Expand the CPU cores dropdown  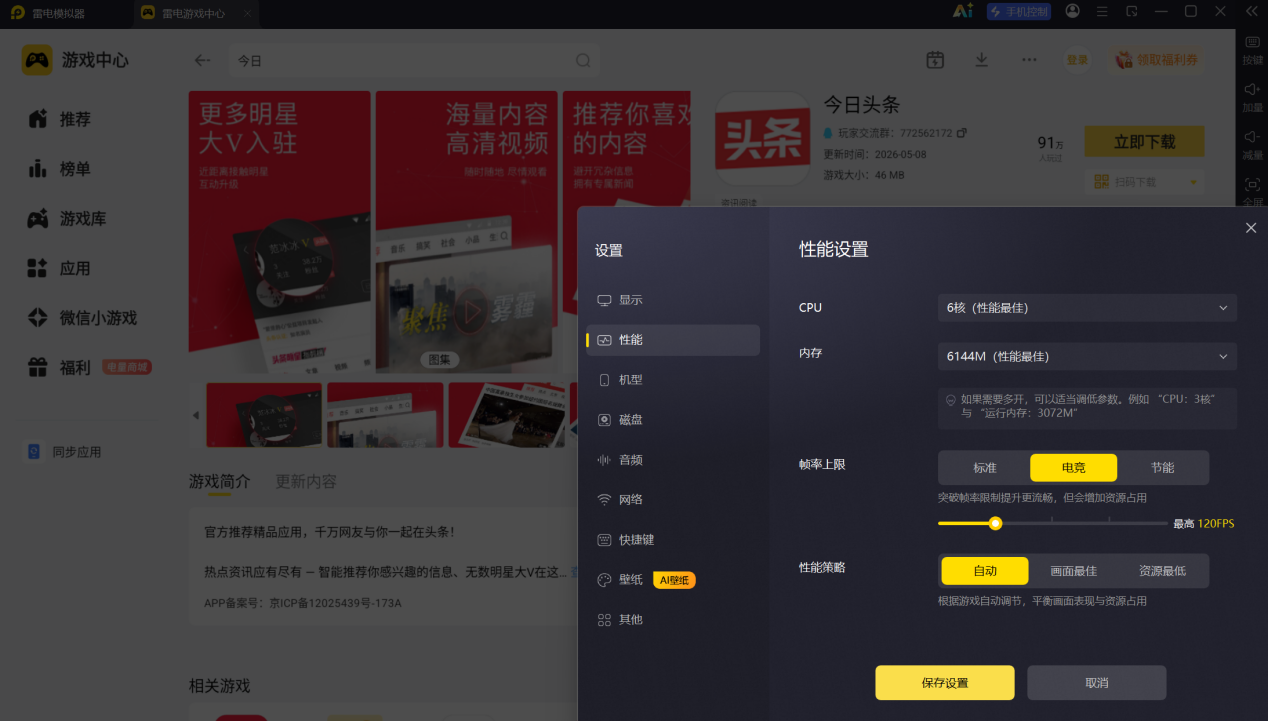(1087, 308)
